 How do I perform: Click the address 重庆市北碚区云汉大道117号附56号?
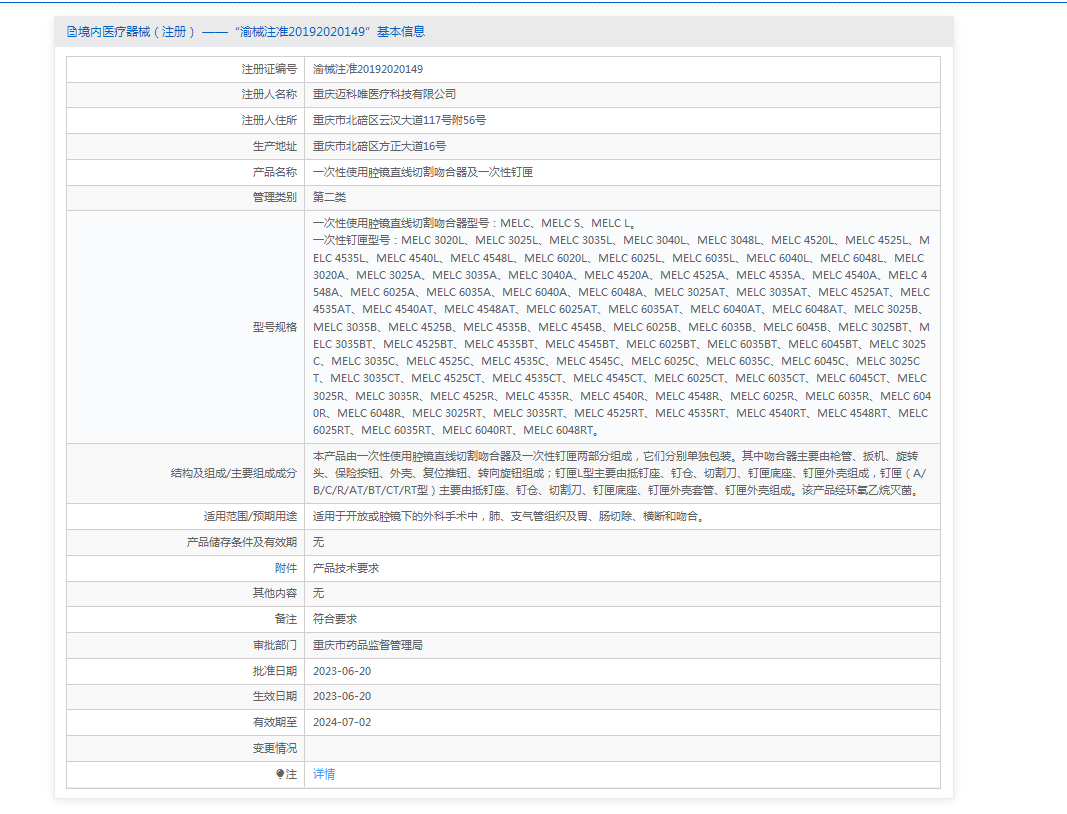pyautogui.click(x=399, y=120)
